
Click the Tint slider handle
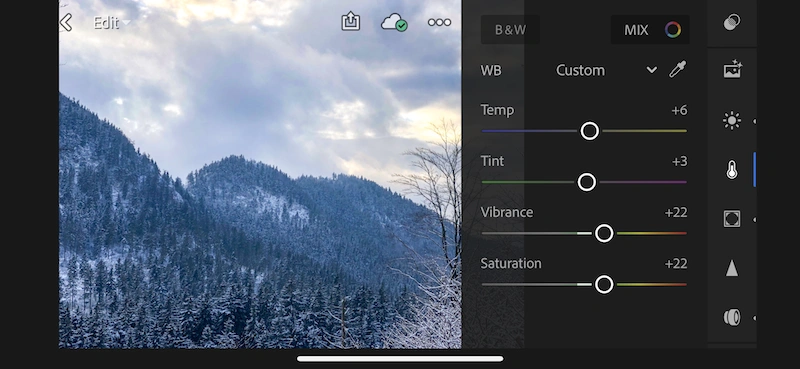pyautogui.click(x=587, y=182)
